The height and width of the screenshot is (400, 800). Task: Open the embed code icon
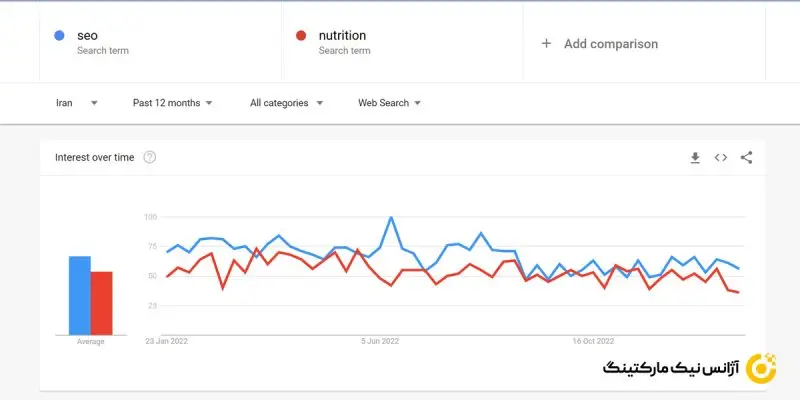tap(720, 158)
